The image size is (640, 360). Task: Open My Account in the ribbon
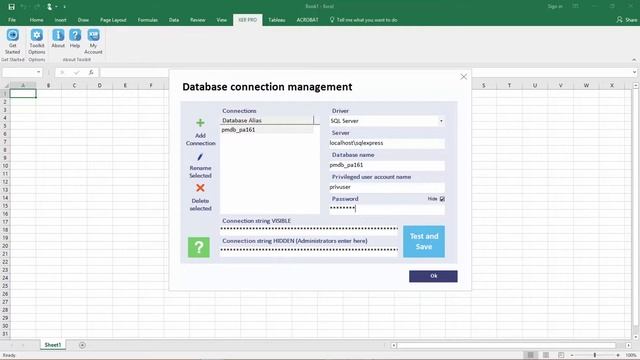(93, 42)
